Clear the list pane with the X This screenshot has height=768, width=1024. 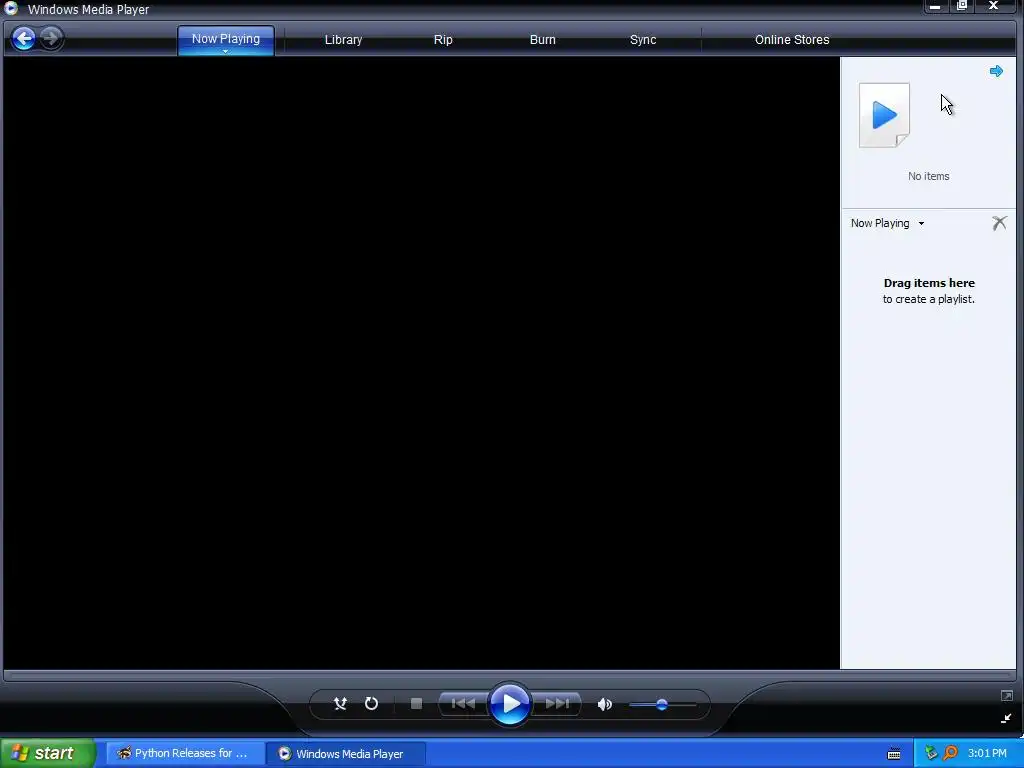999,223
